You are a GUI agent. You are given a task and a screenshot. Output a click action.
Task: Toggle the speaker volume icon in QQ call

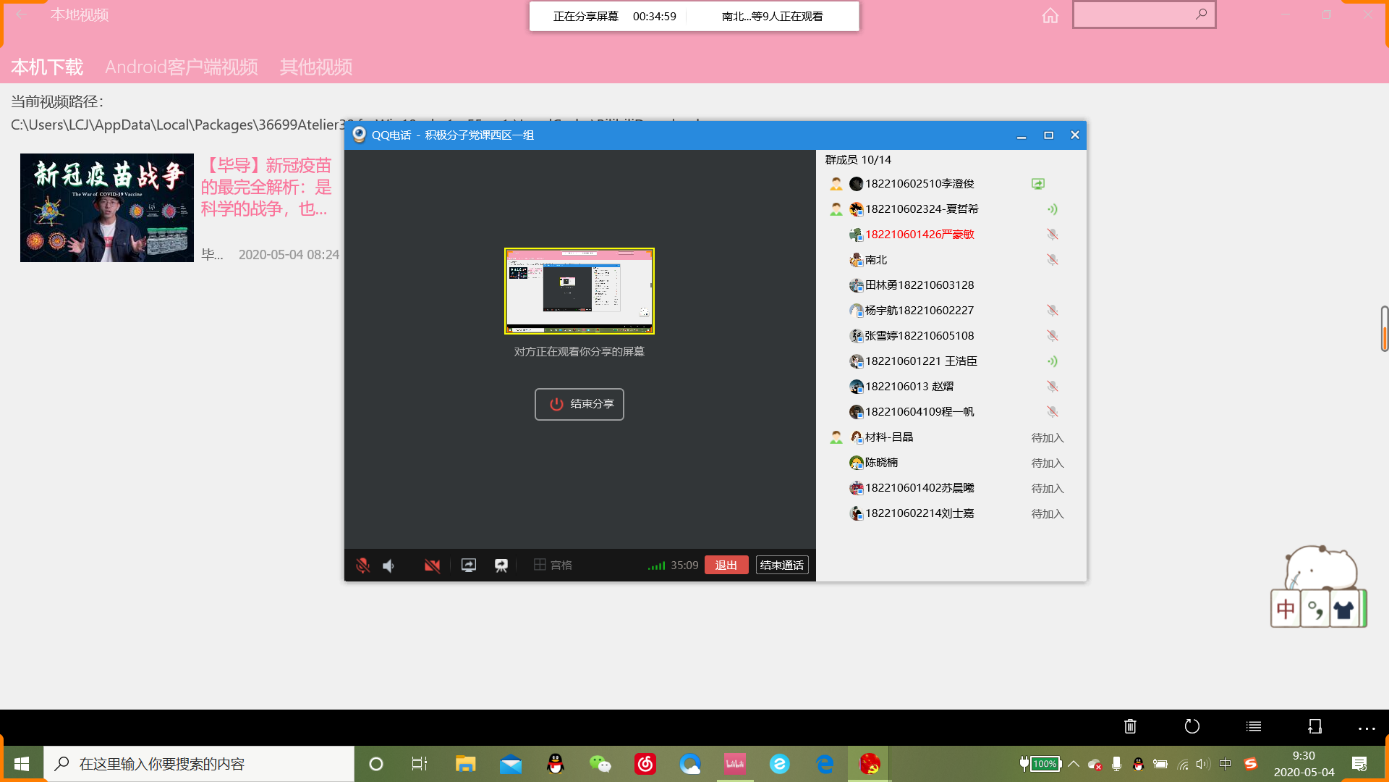[389, 565]
